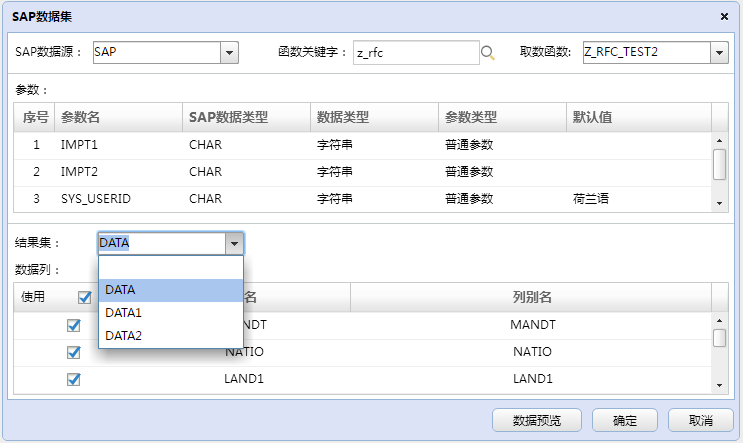The width and height of the screenshot is (743, 443).
Task: Click the 数据类型 column header
Action: click(374, 117)
